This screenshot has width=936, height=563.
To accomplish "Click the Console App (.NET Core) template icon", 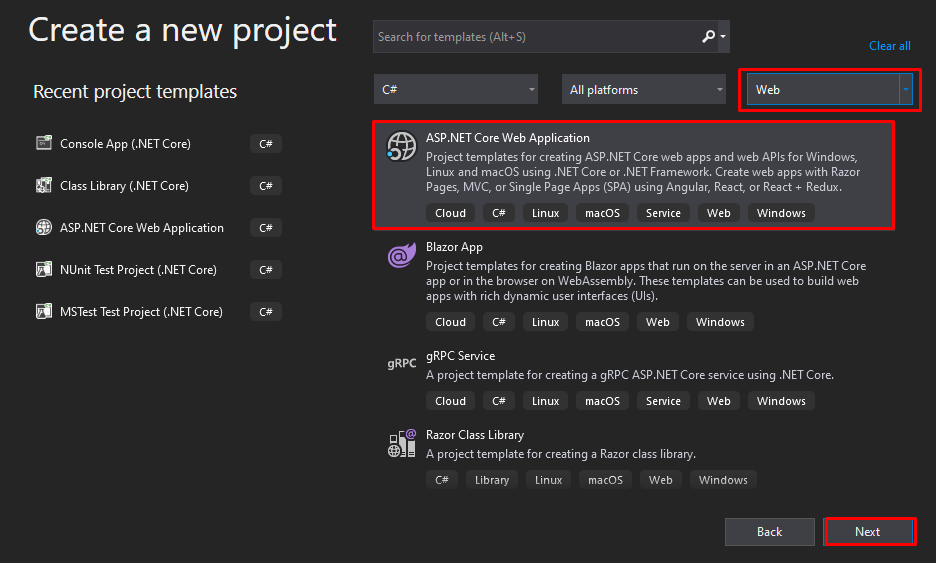I will point(44,143).
